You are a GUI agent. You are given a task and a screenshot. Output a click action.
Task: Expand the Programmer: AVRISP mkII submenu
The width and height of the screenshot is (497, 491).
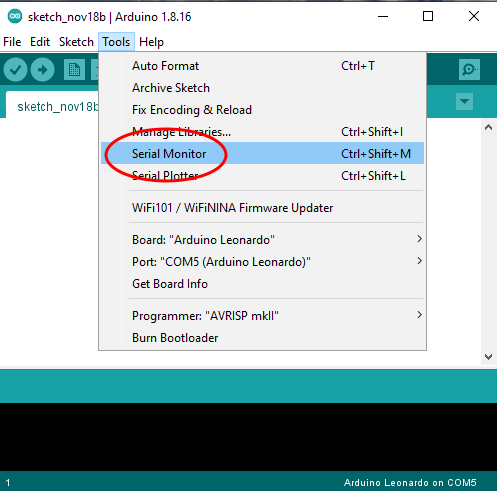tap(262, 316)
